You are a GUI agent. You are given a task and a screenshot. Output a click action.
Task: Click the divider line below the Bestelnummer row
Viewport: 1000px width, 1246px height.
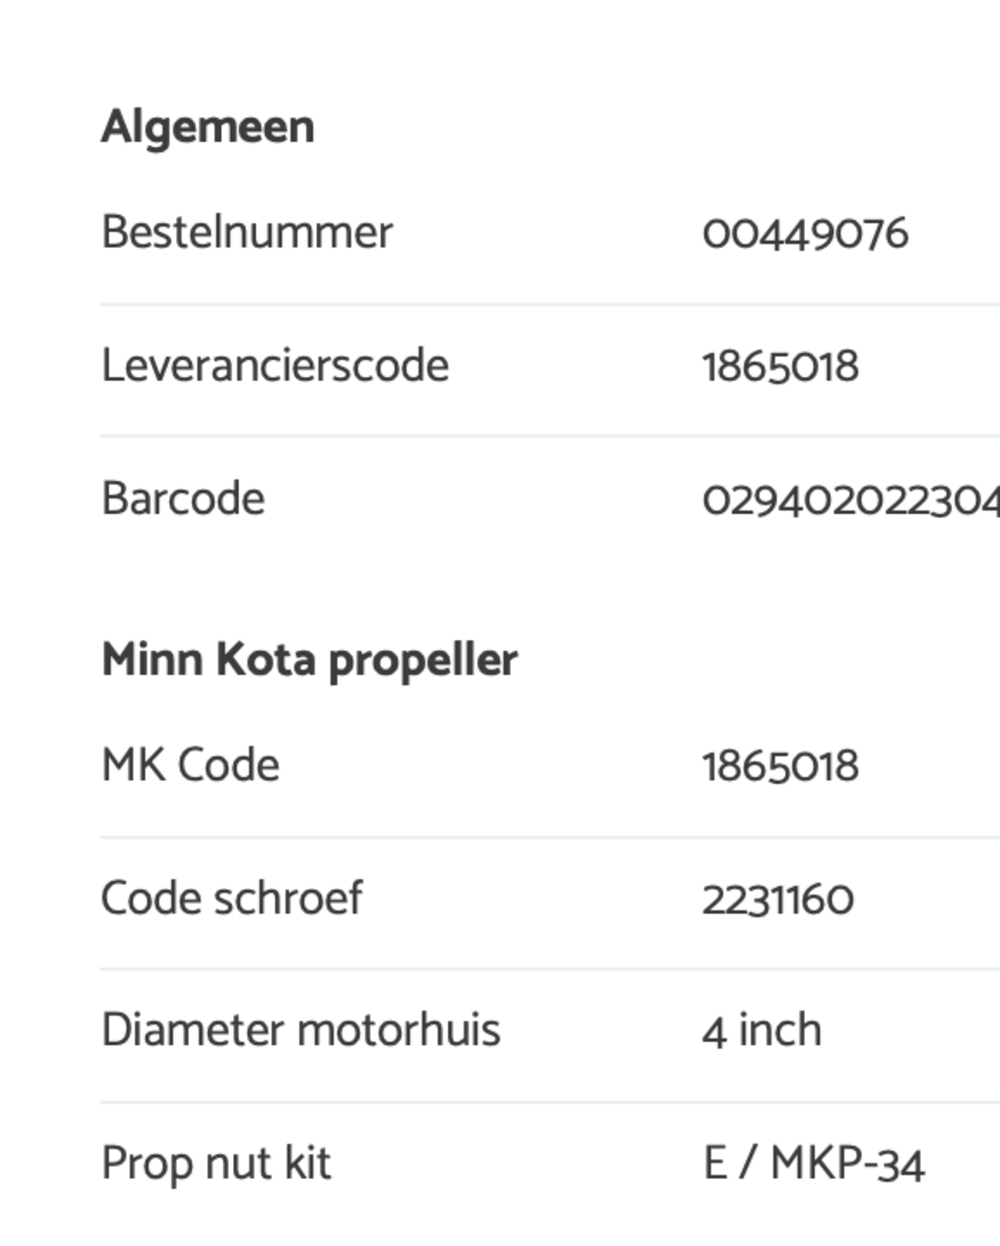(x=550, y=304)
